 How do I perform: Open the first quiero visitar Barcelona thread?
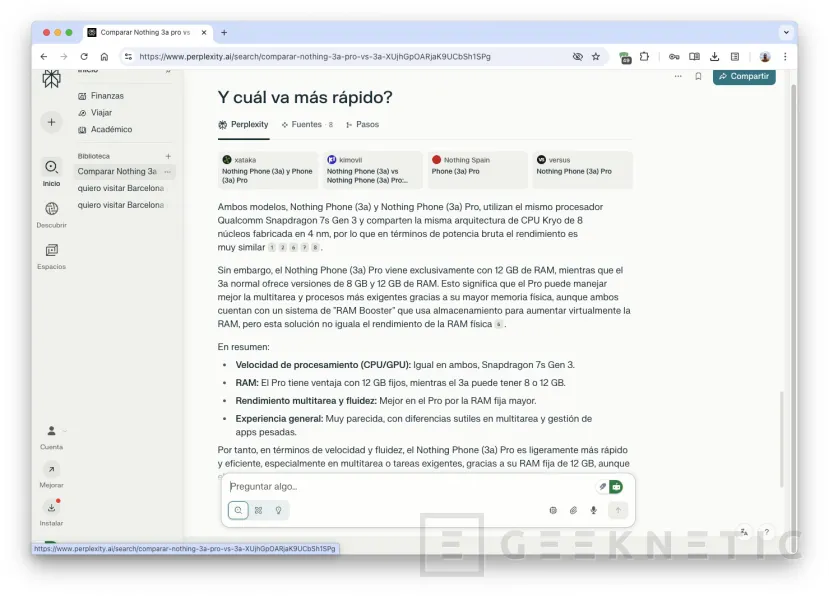[x=121, y=188]
